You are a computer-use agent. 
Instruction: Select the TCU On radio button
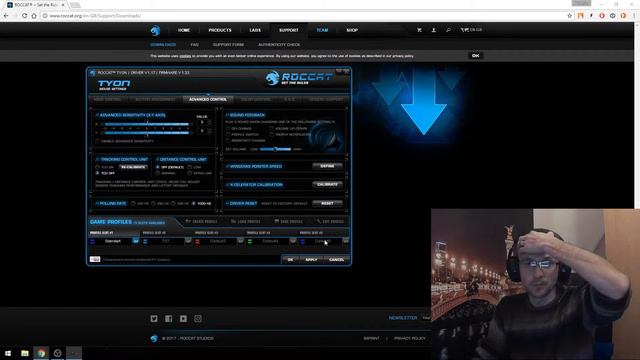97,167
